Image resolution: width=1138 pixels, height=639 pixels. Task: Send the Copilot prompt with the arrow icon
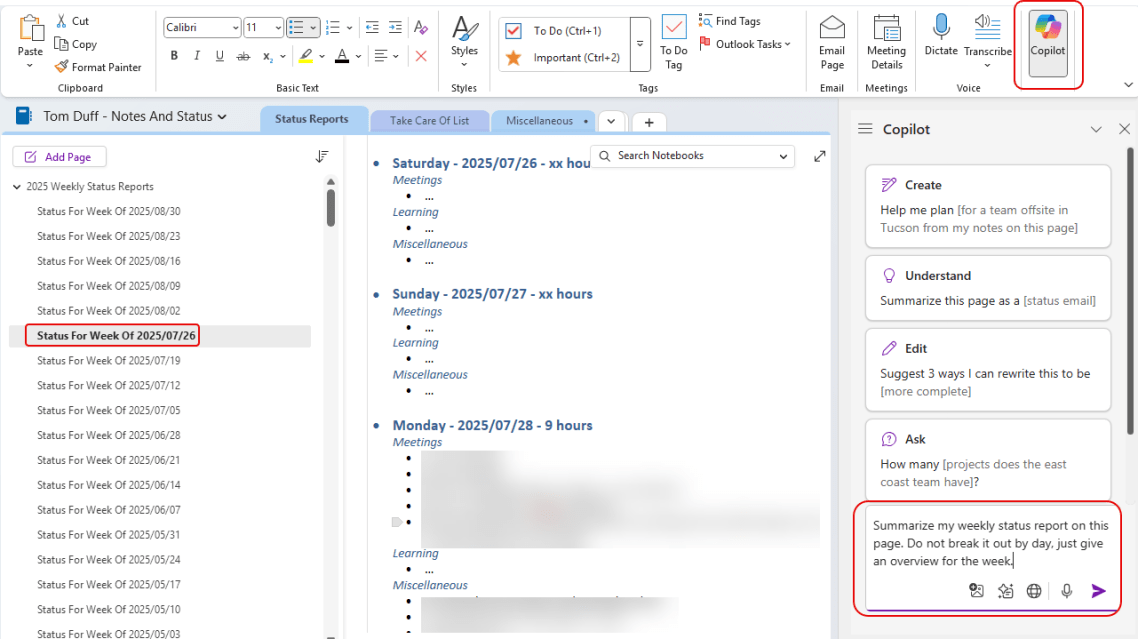pyautogui.click(x=1098, y=590)
